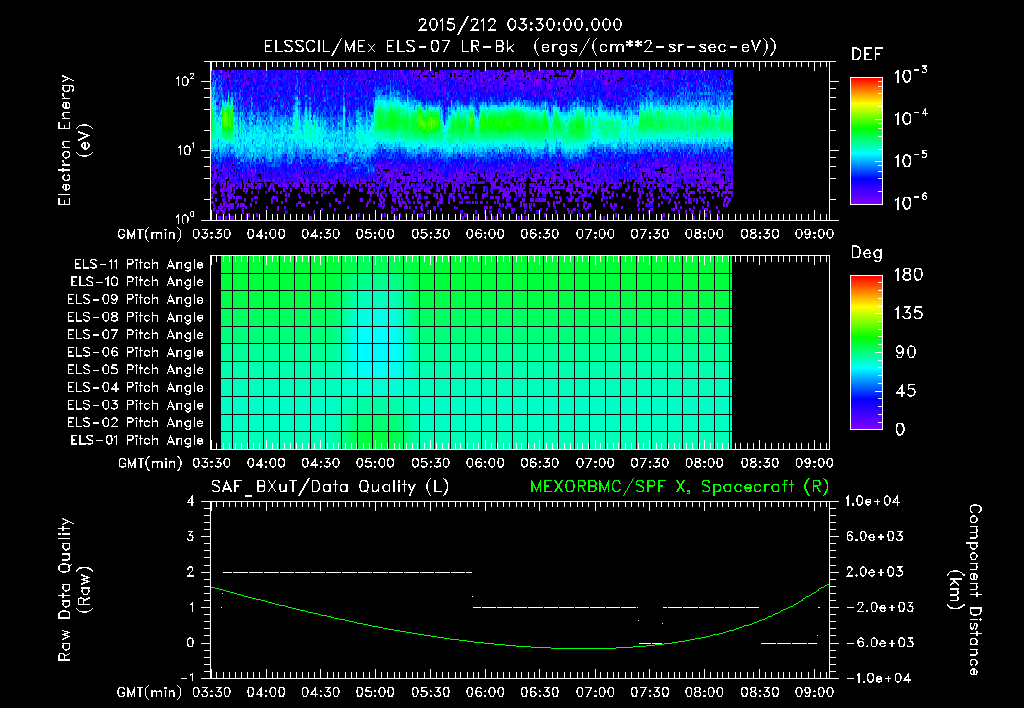Viewport: 1024px width, 708px height.
Task: Click the Deg pitch angle color bar
Action: pyautogui.click(x=866, y=352)
